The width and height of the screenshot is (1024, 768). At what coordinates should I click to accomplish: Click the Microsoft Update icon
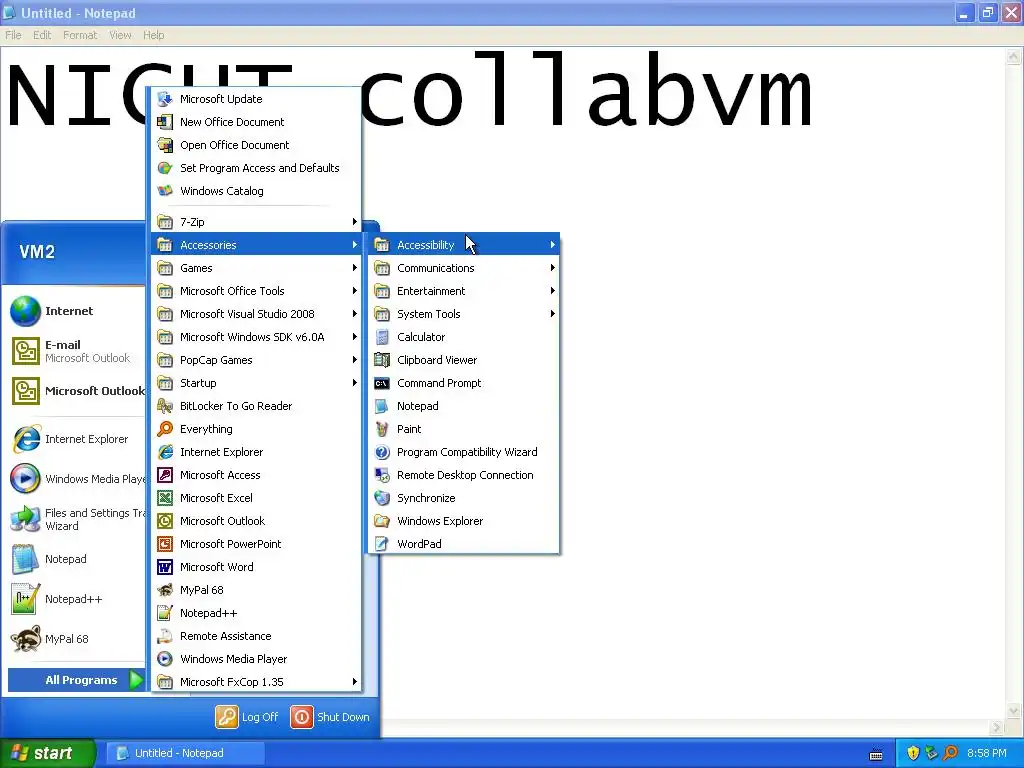(165, 99)
